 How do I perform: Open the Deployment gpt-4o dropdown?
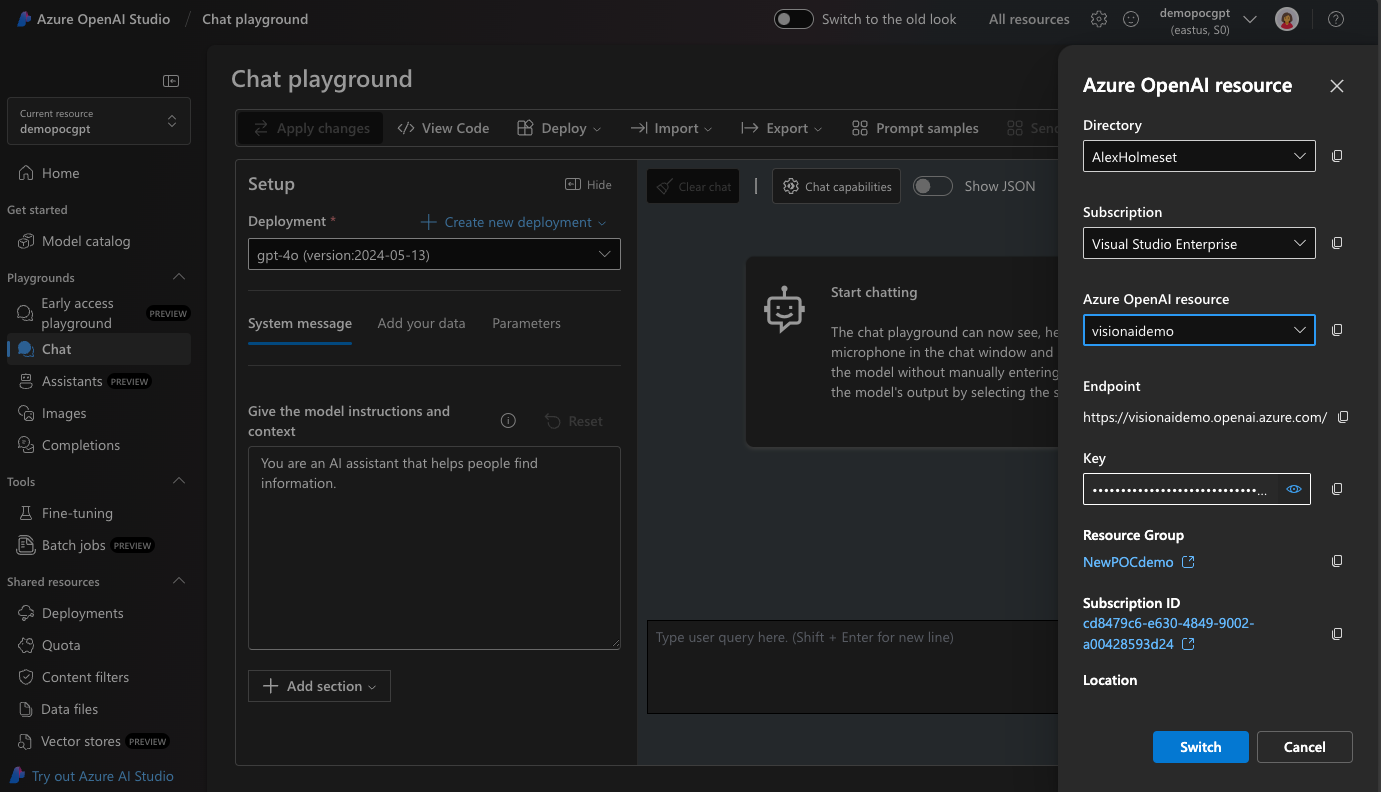point(434,255)
